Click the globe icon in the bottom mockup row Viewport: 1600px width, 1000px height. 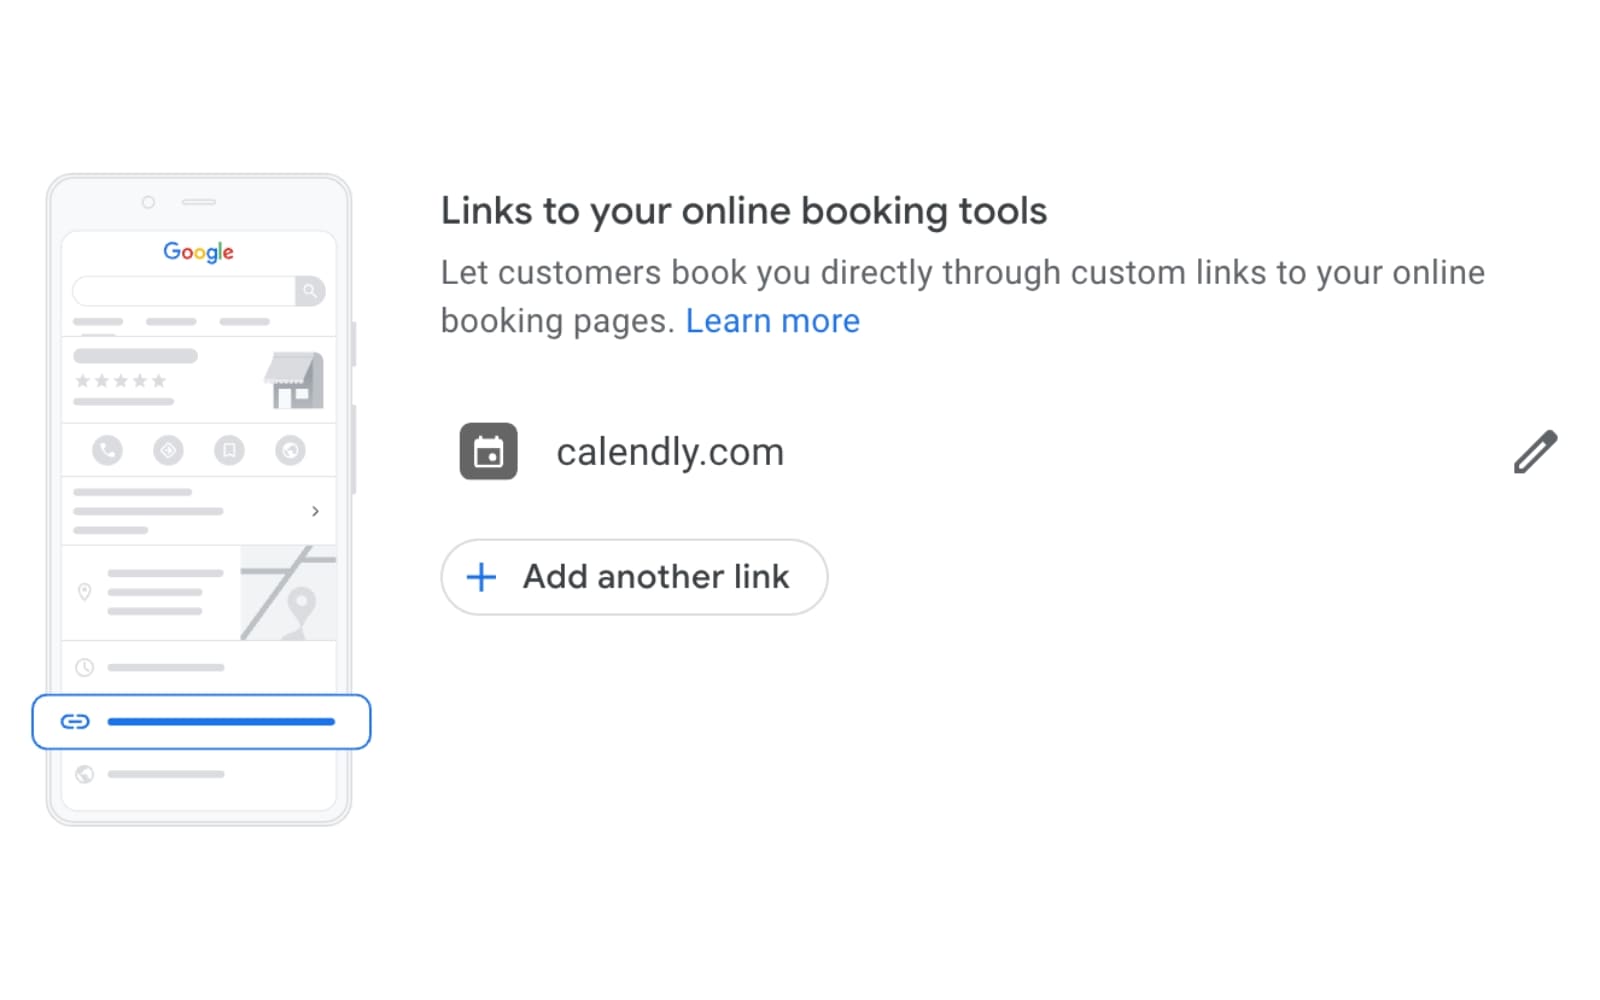coord(85,774)
